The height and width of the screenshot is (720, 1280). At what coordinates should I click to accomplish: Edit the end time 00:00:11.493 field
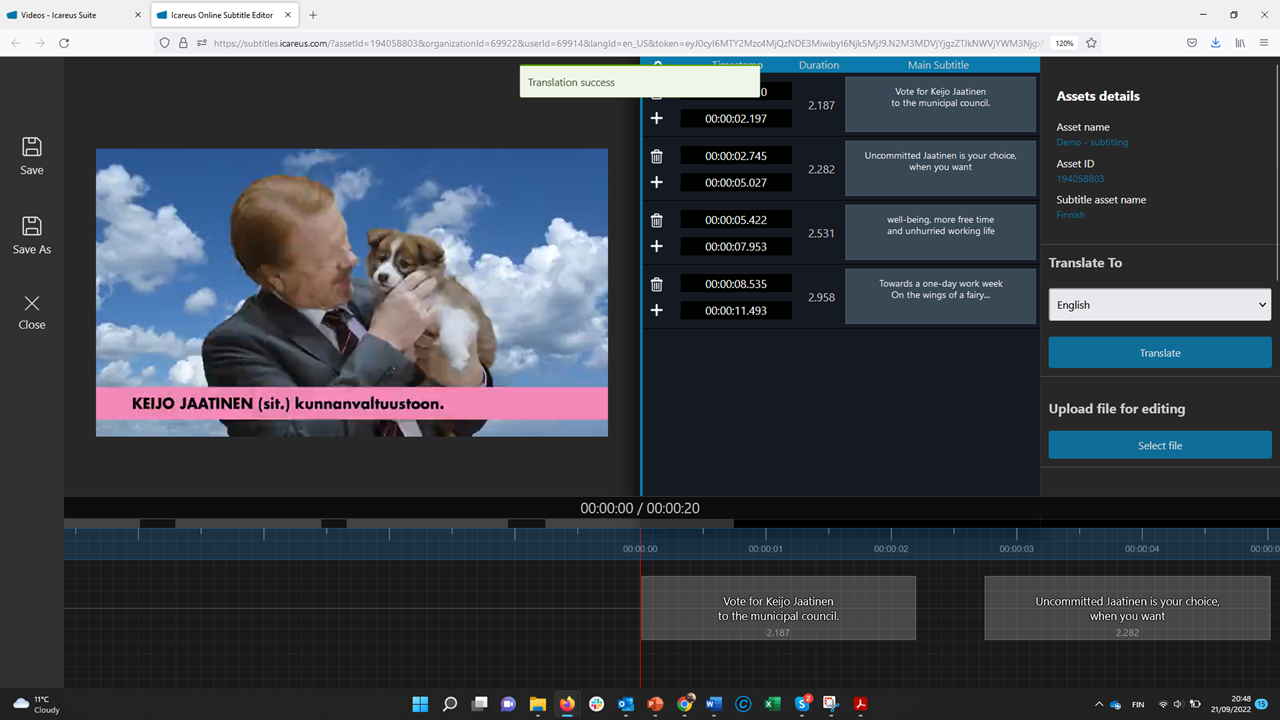point(736,310)
